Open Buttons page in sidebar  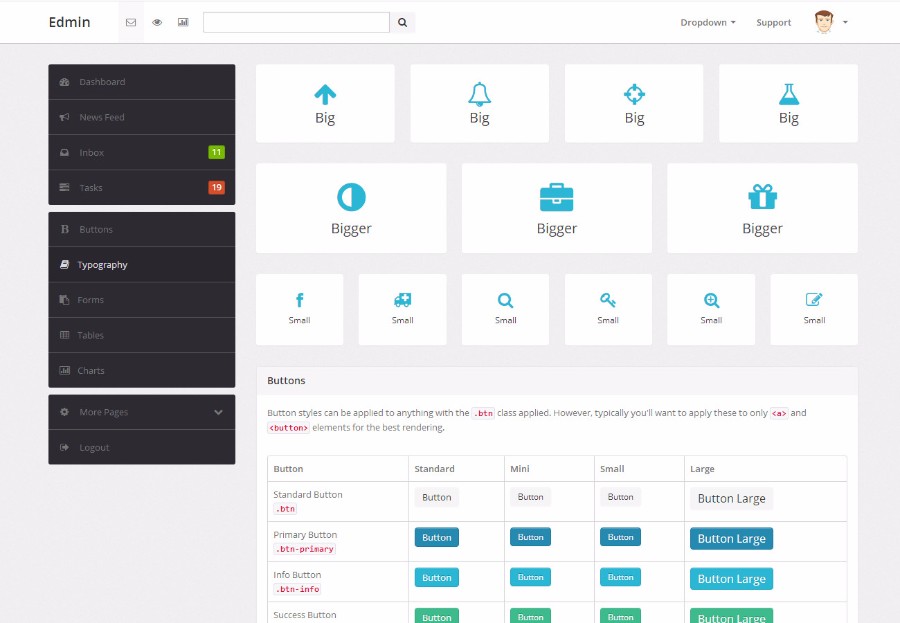142,229
